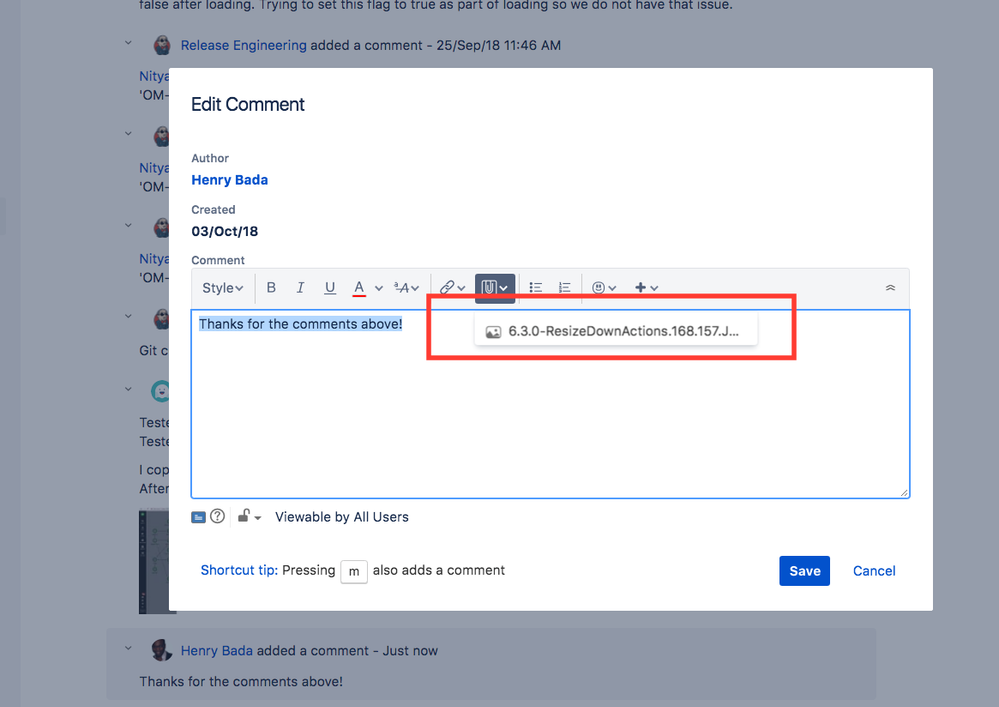Click the 03/Oct/18 created date
The height and width of the screenshot is (707, 999).
(225, 231)
